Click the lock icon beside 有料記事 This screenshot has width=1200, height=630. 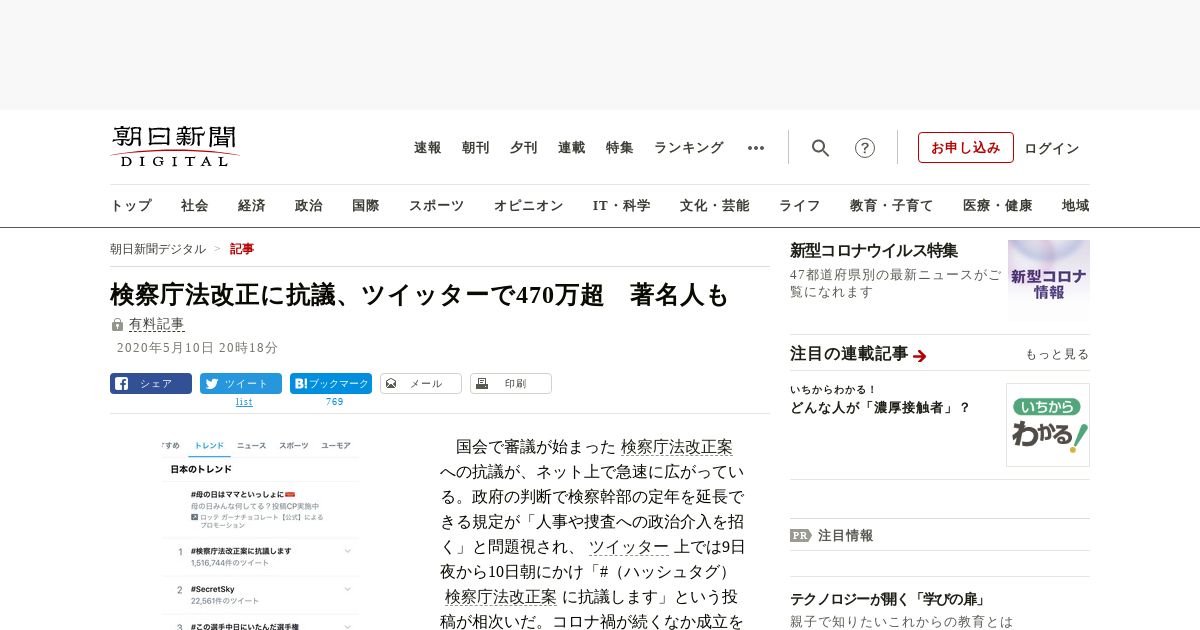point(117,325)
